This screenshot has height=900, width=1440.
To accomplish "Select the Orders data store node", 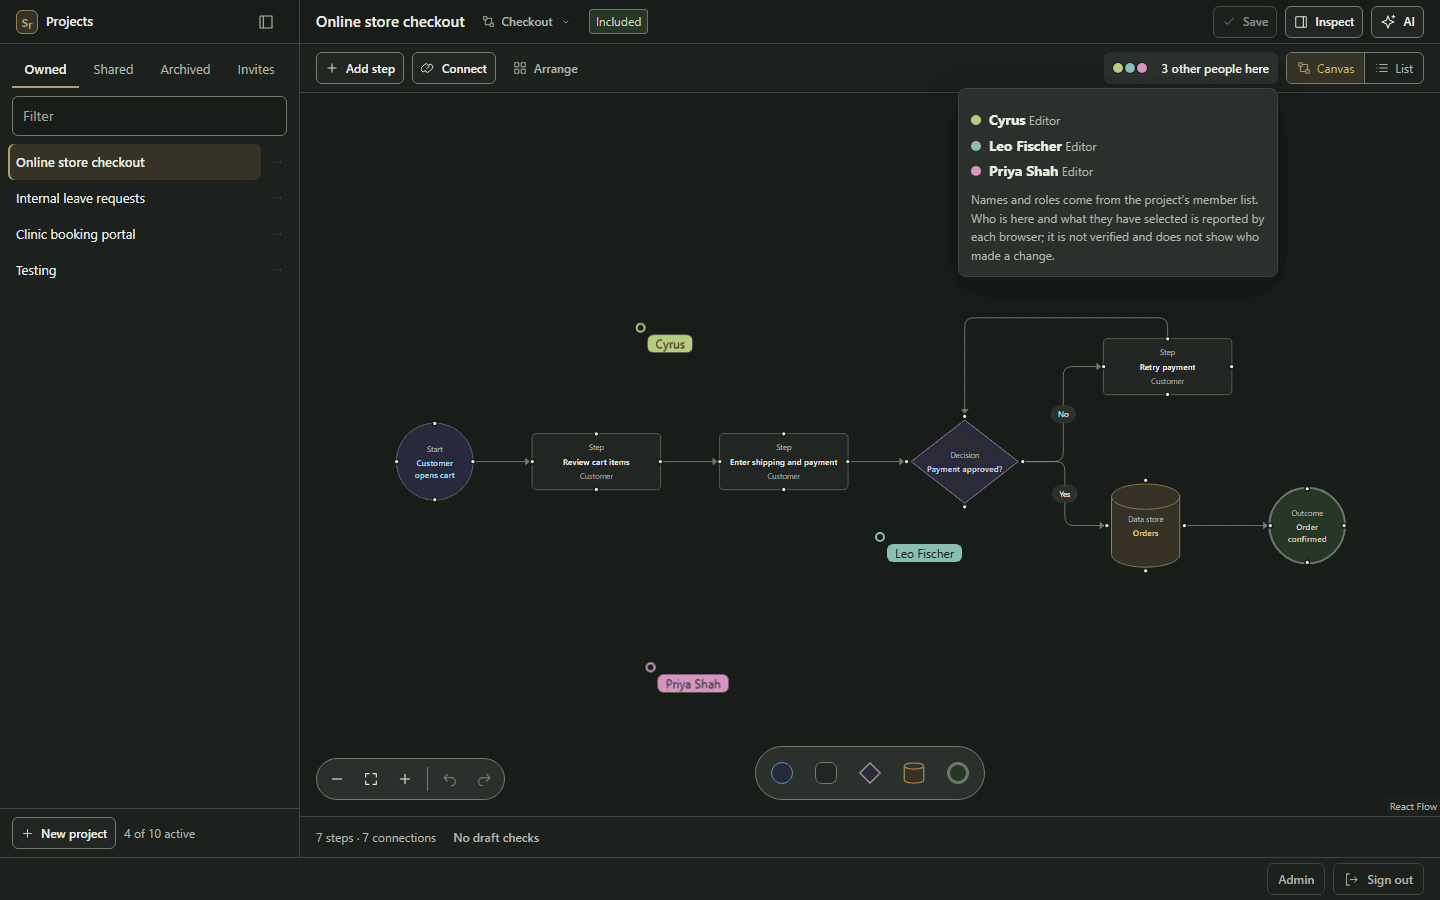I will tap(1146, 526).
